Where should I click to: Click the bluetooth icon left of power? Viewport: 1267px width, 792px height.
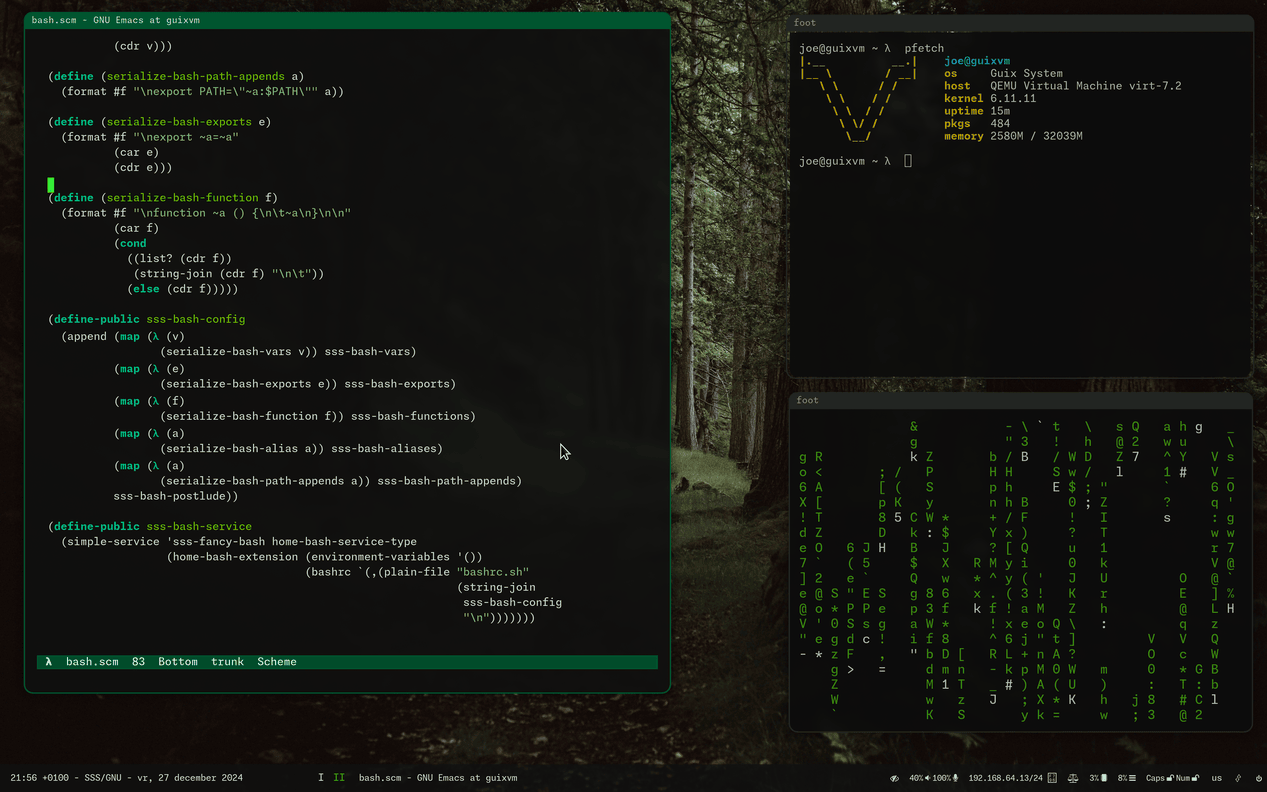(1239, 778)
